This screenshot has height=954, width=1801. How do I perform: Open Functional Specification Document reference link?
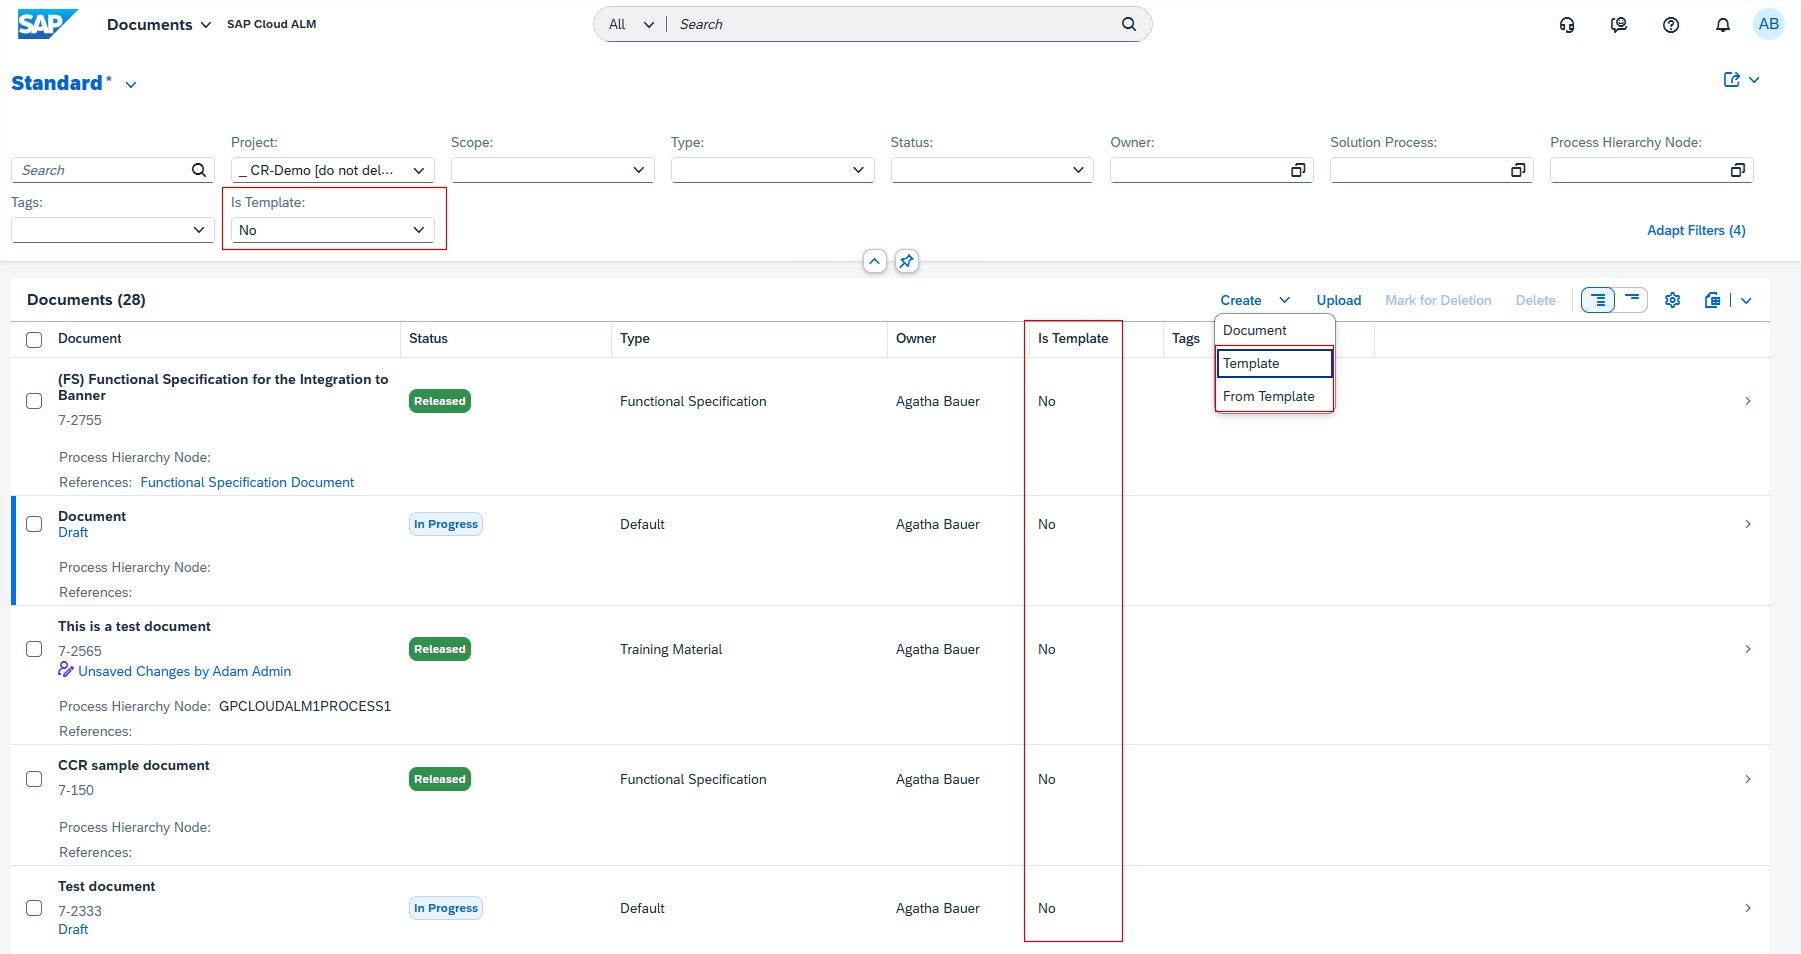coord(247,482)
